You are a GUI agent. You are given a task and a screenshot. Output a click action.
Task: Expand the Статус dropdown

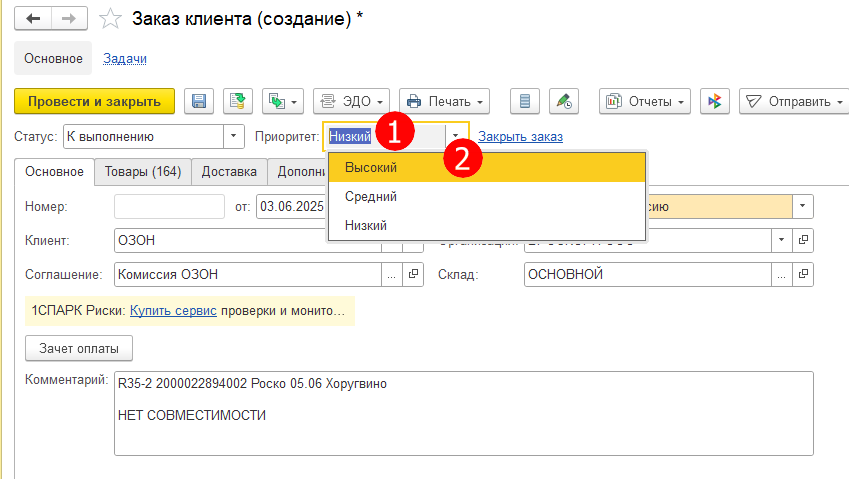click(x=235, y=136)
